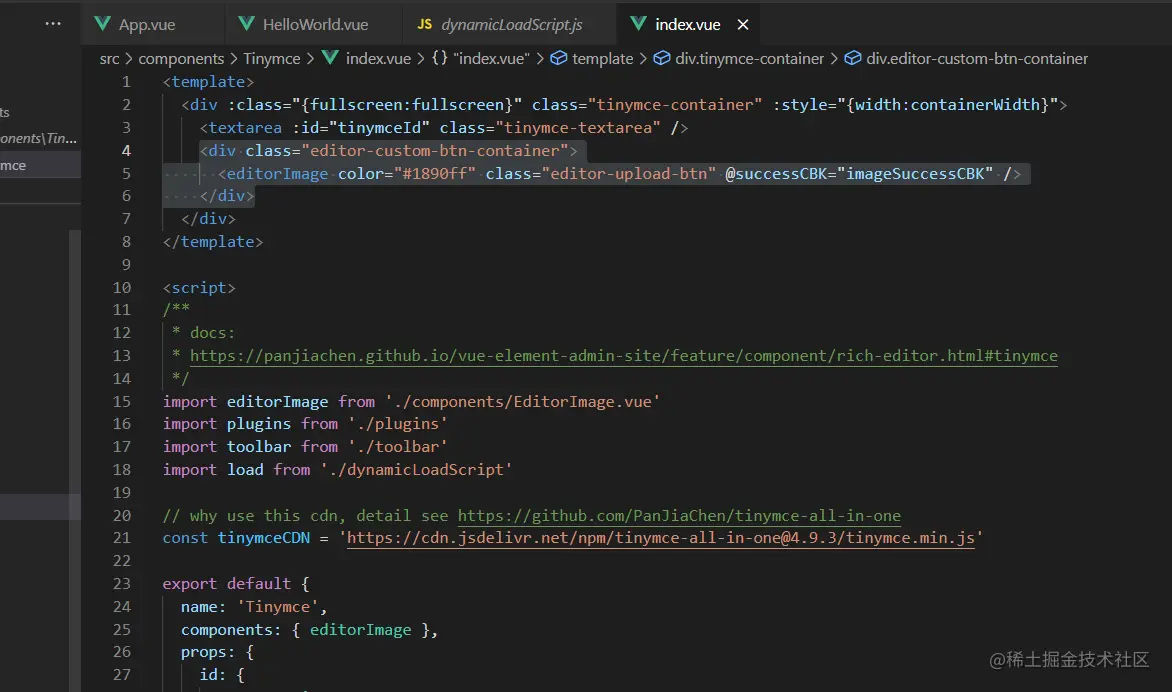This screenshot has height=692, width=1172.
Task: Click the cube icon before template breadcrumb
Action: pyautogui.click(x=558, y=58)
